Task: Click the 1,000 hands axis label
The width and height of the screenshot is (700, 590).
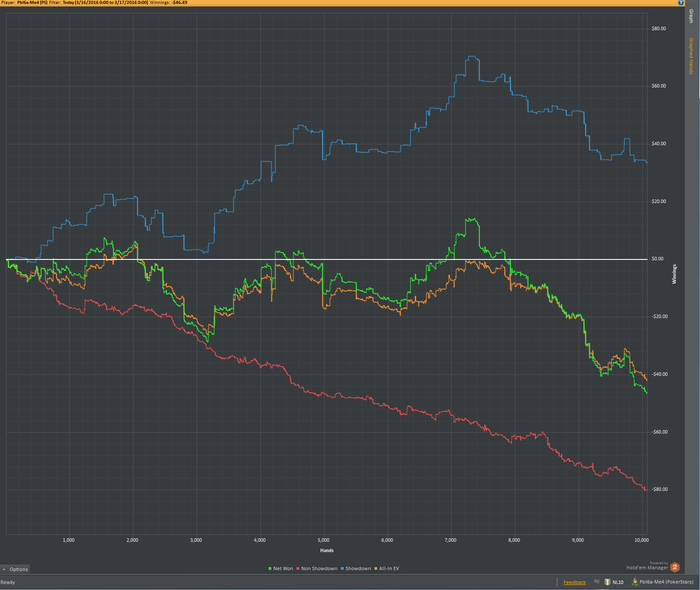Action: [x=69, y=540]
